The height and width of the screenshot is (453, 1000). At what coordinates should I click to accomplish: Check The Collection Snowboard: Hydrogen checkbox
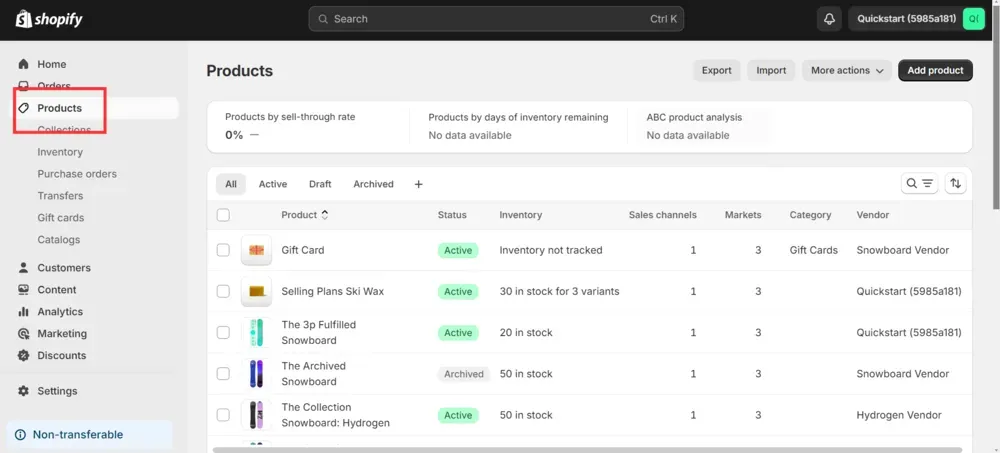[223, 415]
